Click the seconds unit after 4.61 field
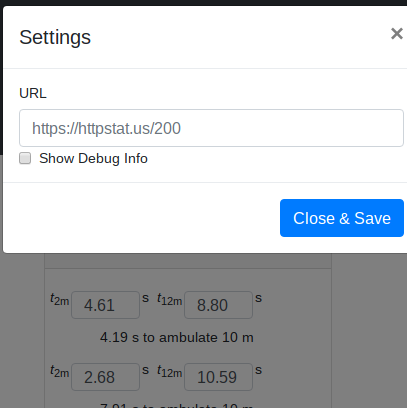 [x=145, y=298]
